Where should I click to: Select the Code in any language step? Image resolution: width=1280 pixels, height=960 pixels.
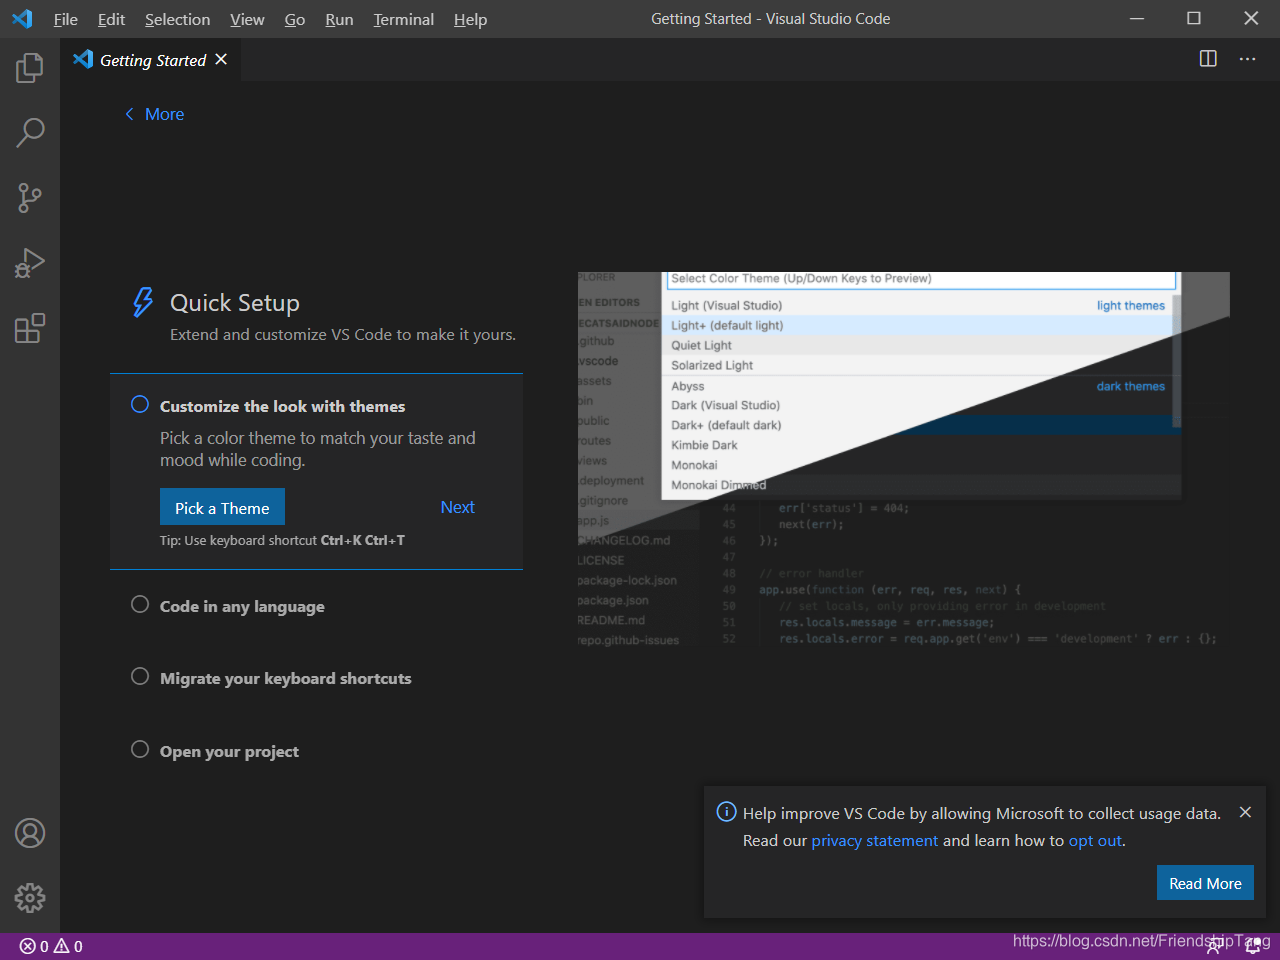[242, 606]
